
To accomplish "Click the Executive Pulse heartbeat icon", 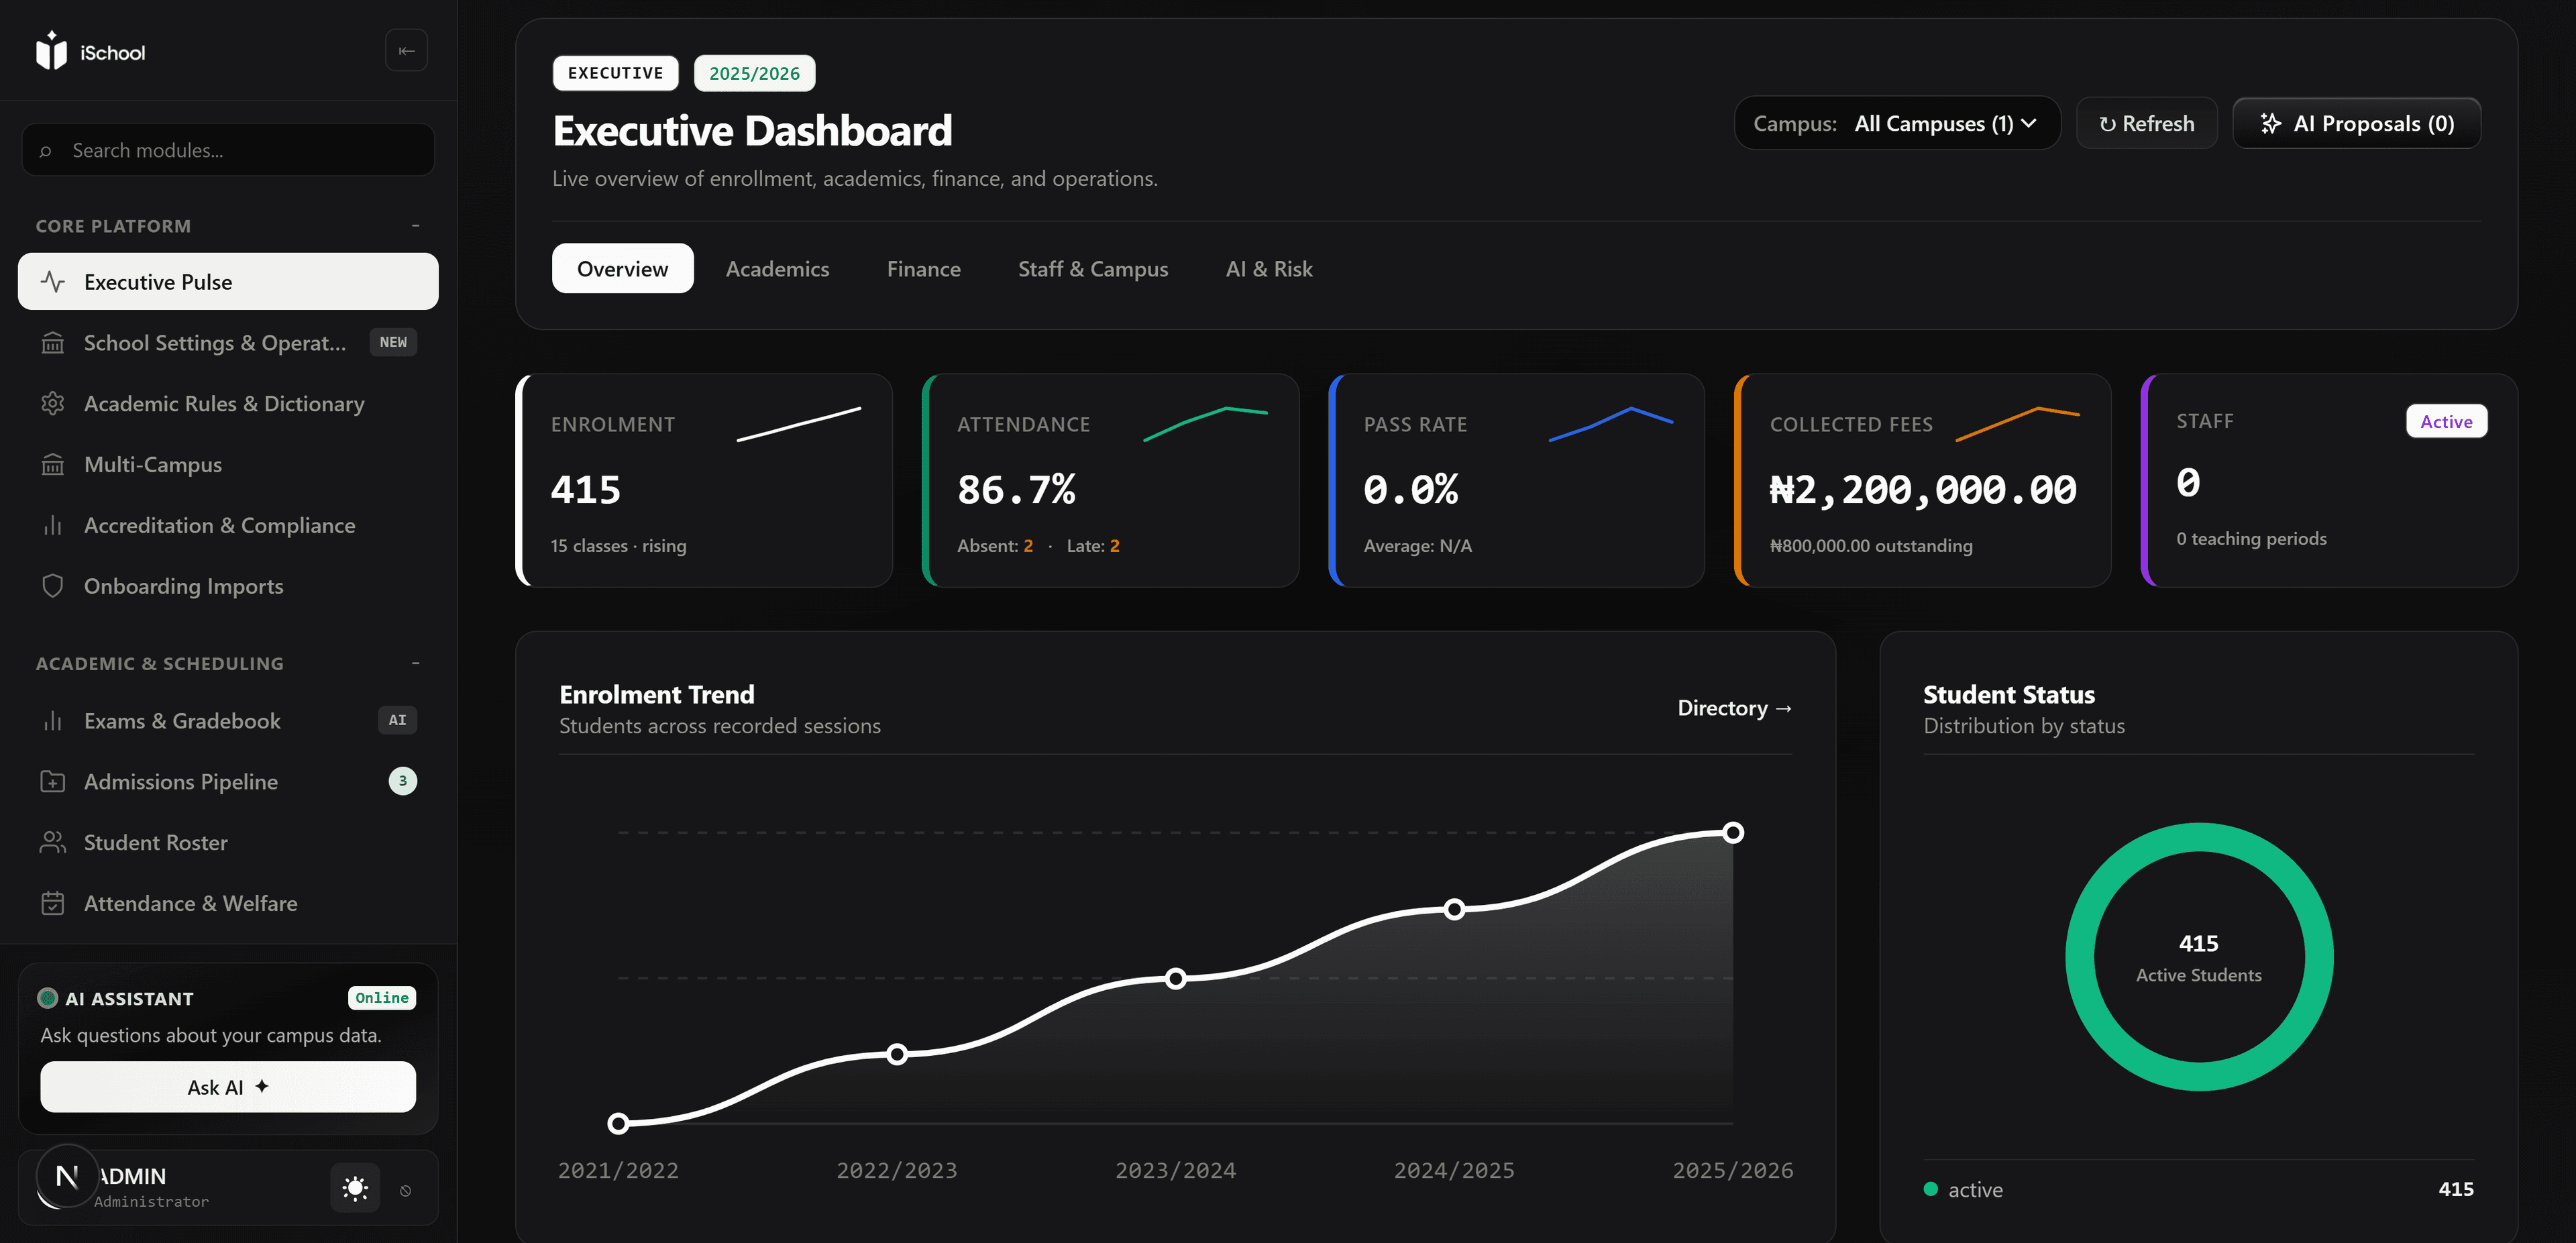I will coord(53,282).
